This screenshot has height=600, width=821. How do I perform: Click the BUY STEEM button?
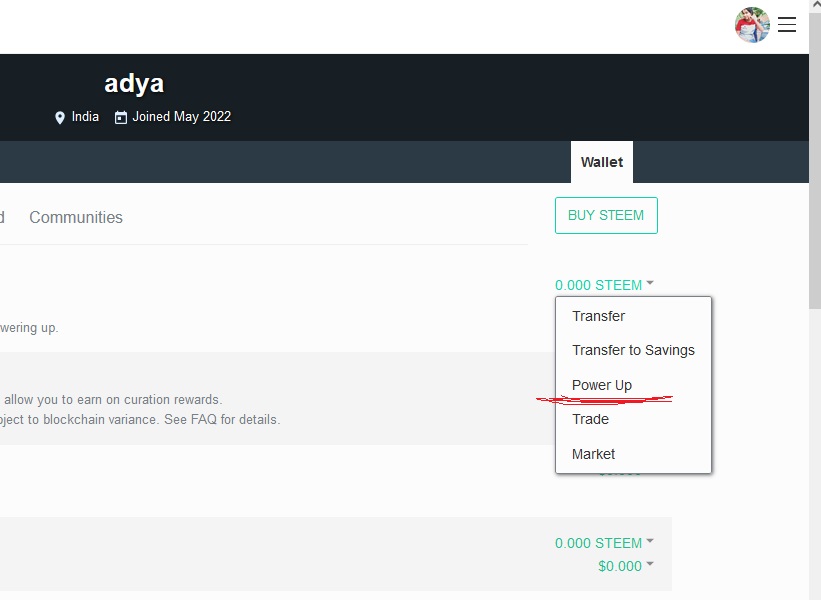606,215
